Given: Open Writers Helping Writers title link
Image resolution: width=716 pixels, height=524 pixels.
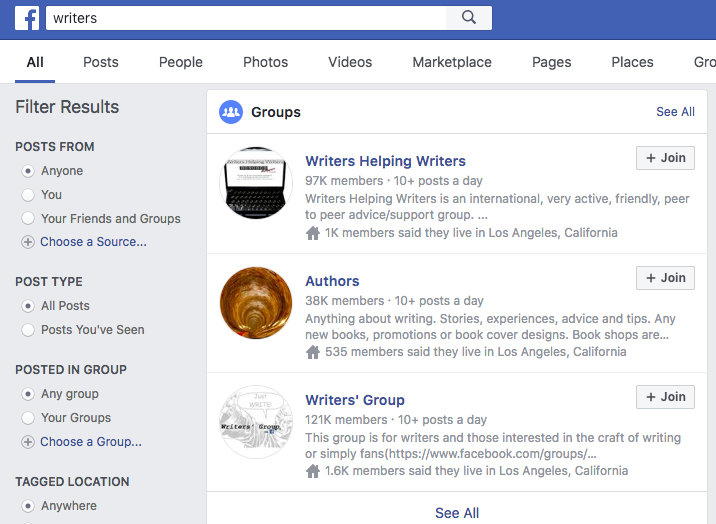Looking at the screenshot, I should 385,161.
